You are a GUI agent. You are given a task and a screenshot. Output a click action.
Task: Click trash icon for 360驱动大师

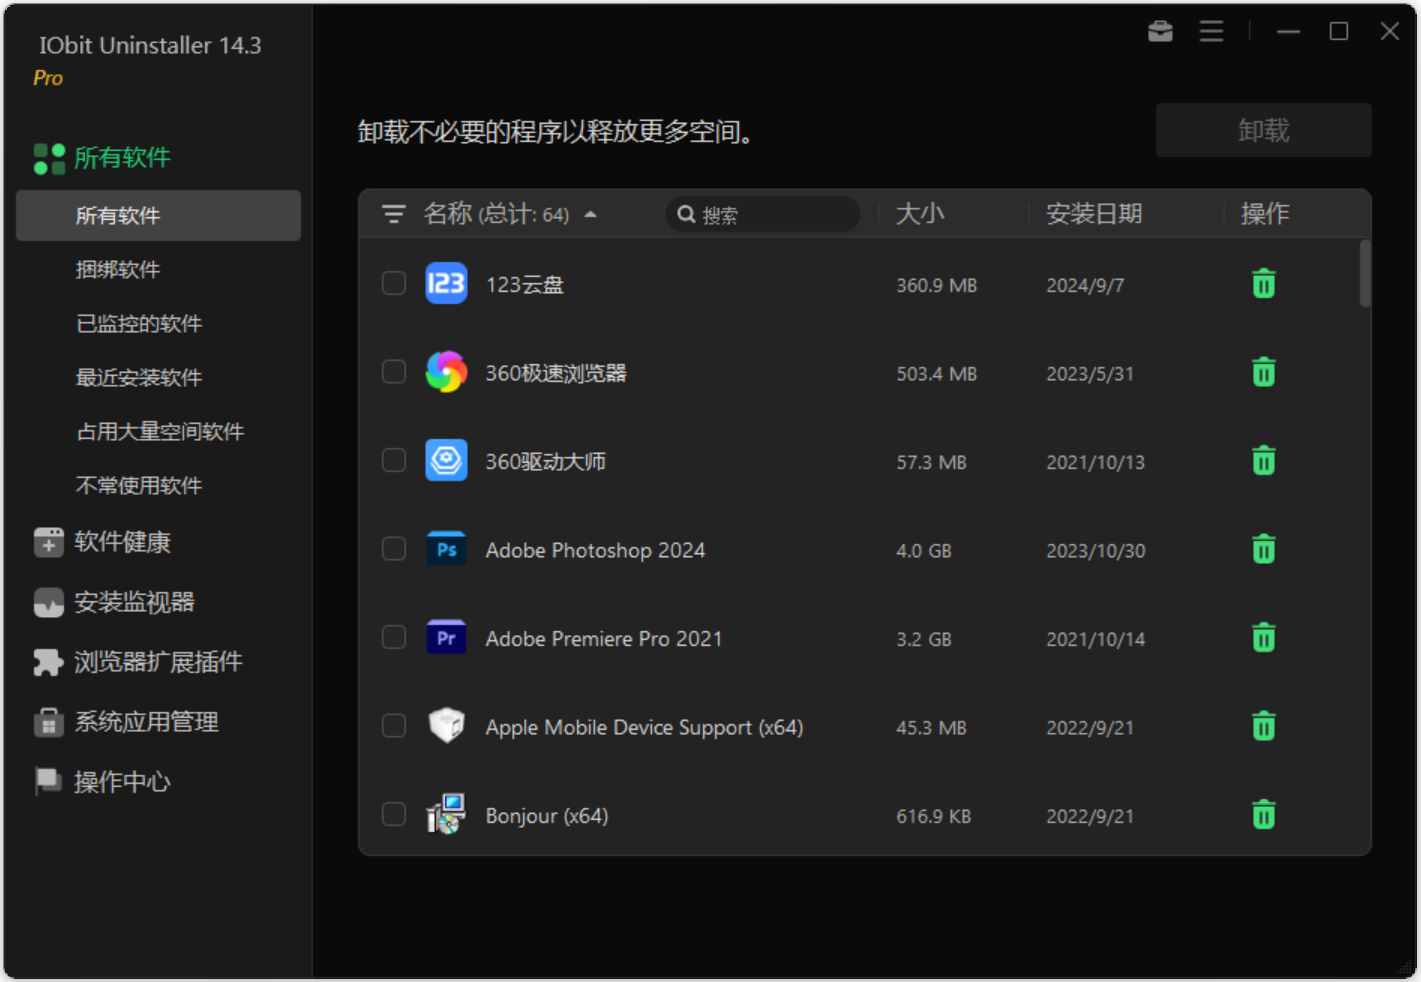1264,461
